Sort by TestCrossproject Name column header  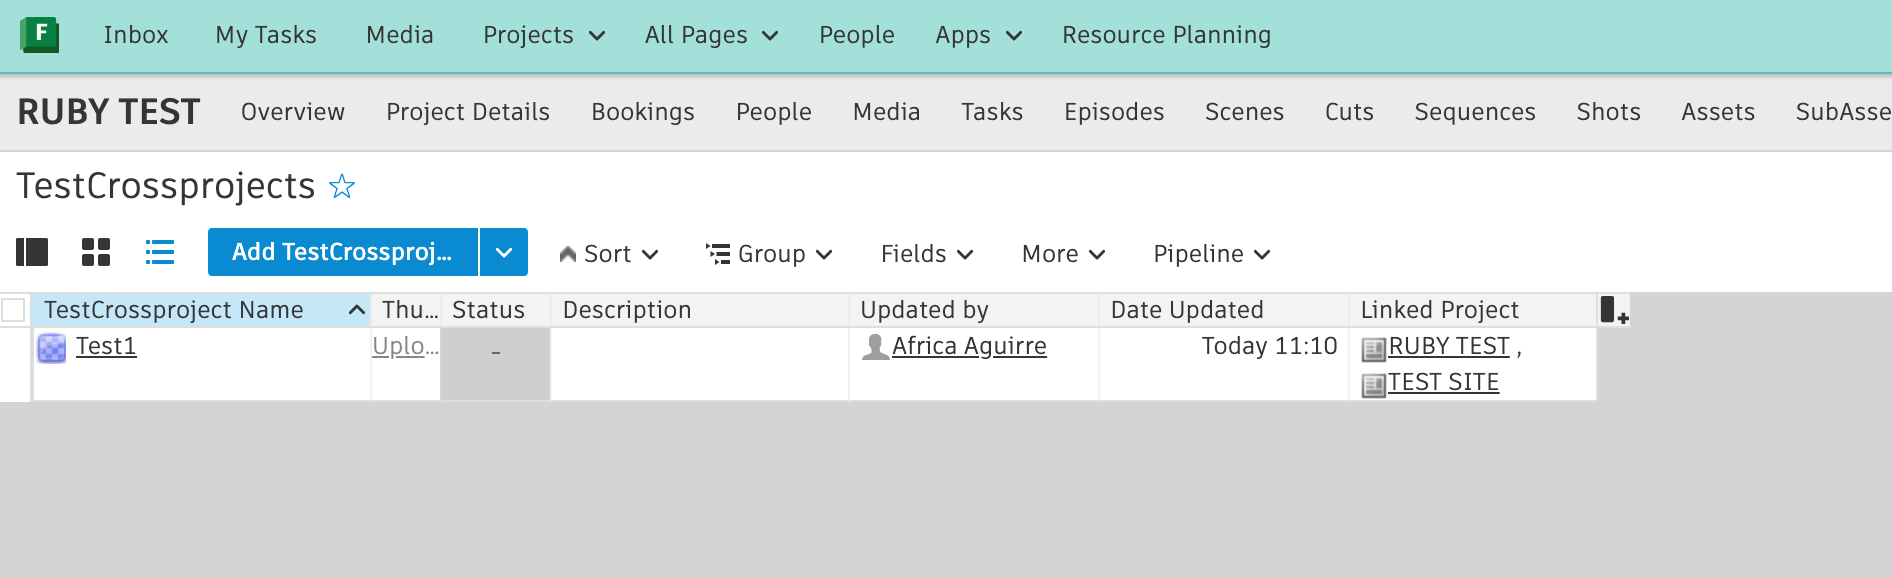(174, 310)
